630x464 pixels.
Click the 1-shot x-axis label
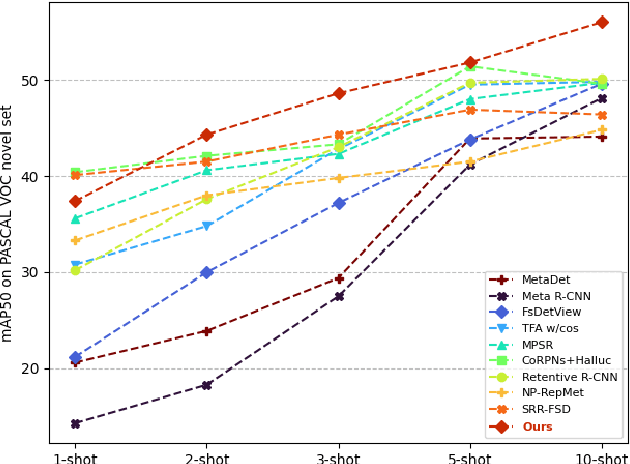75,458
